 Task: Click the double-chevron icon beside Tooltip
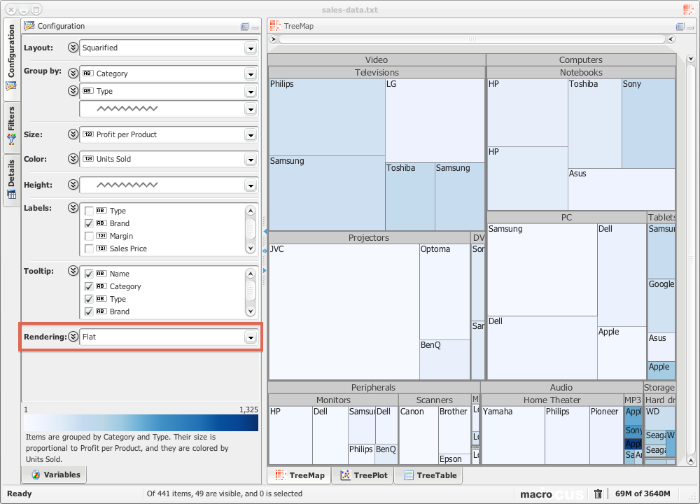pos(73,271)
